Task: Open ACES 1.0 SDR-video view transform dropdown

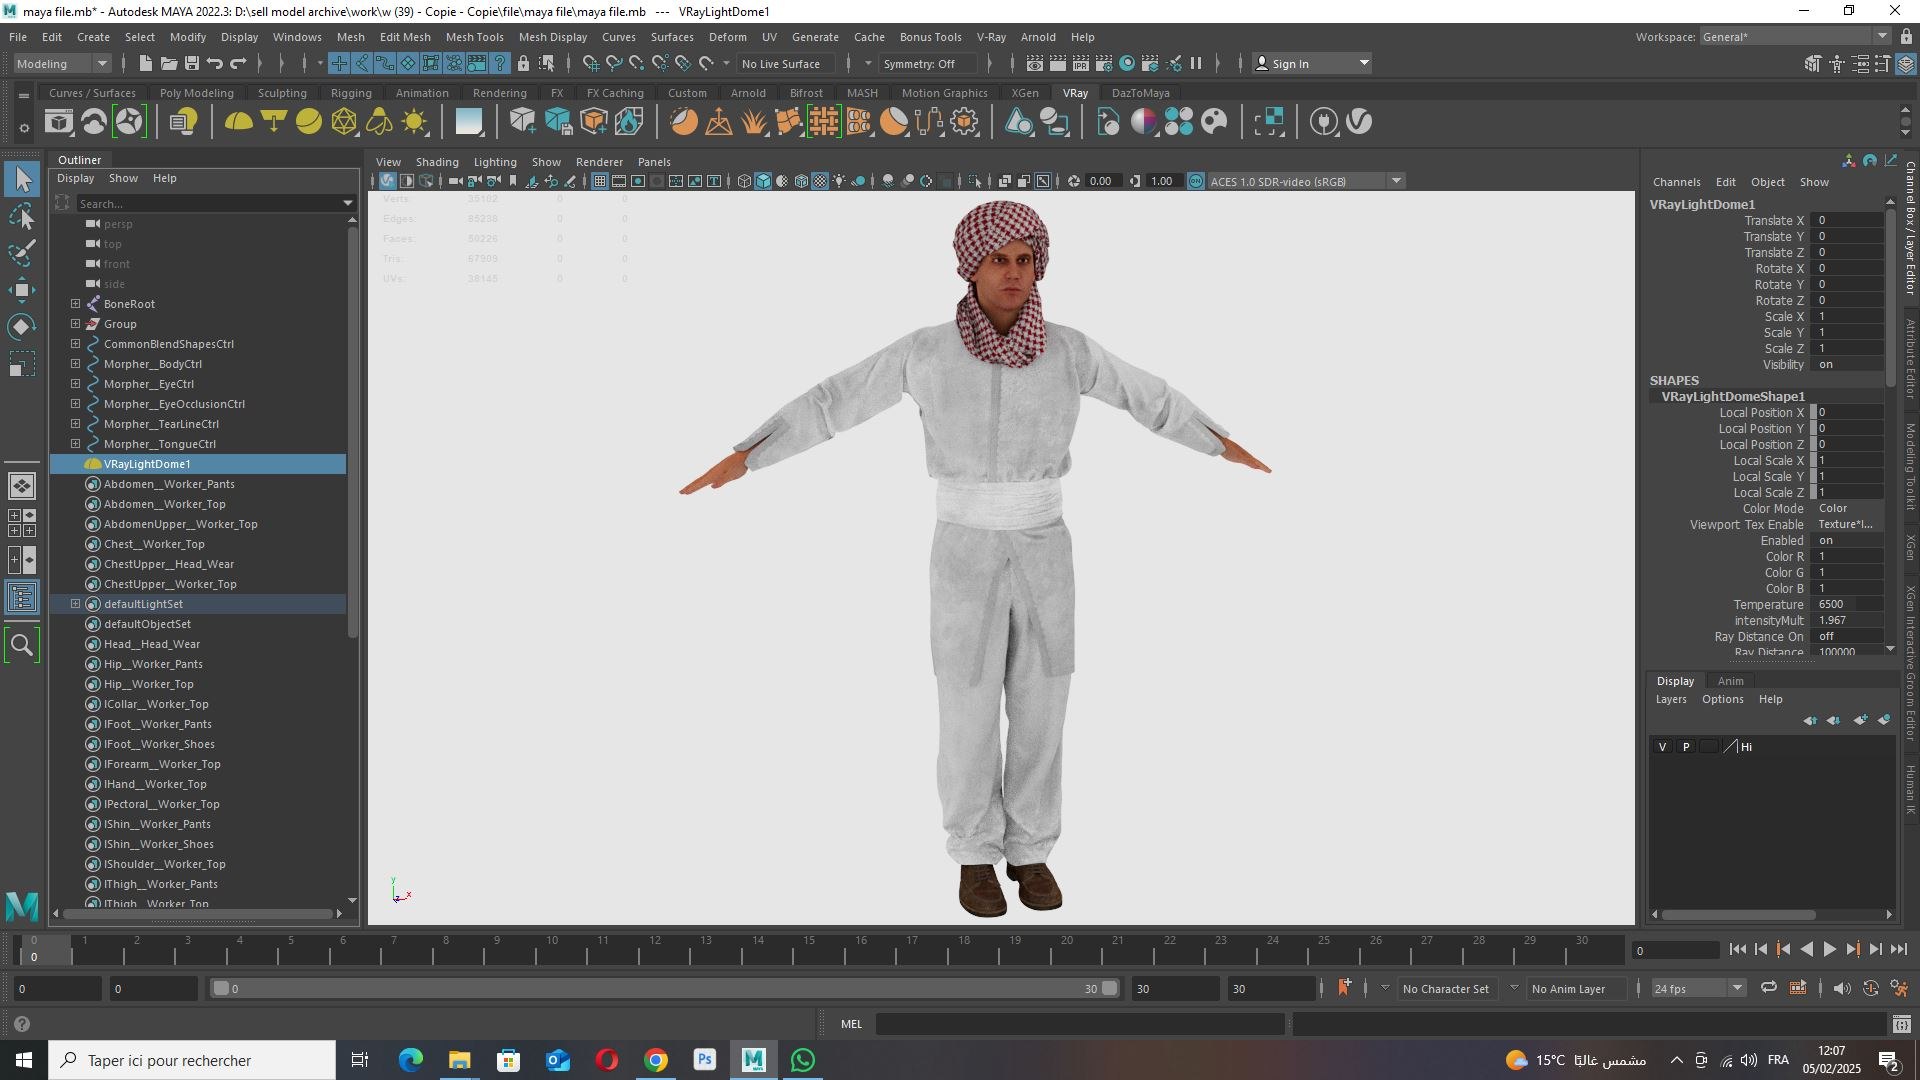Action: (1305, 181)
